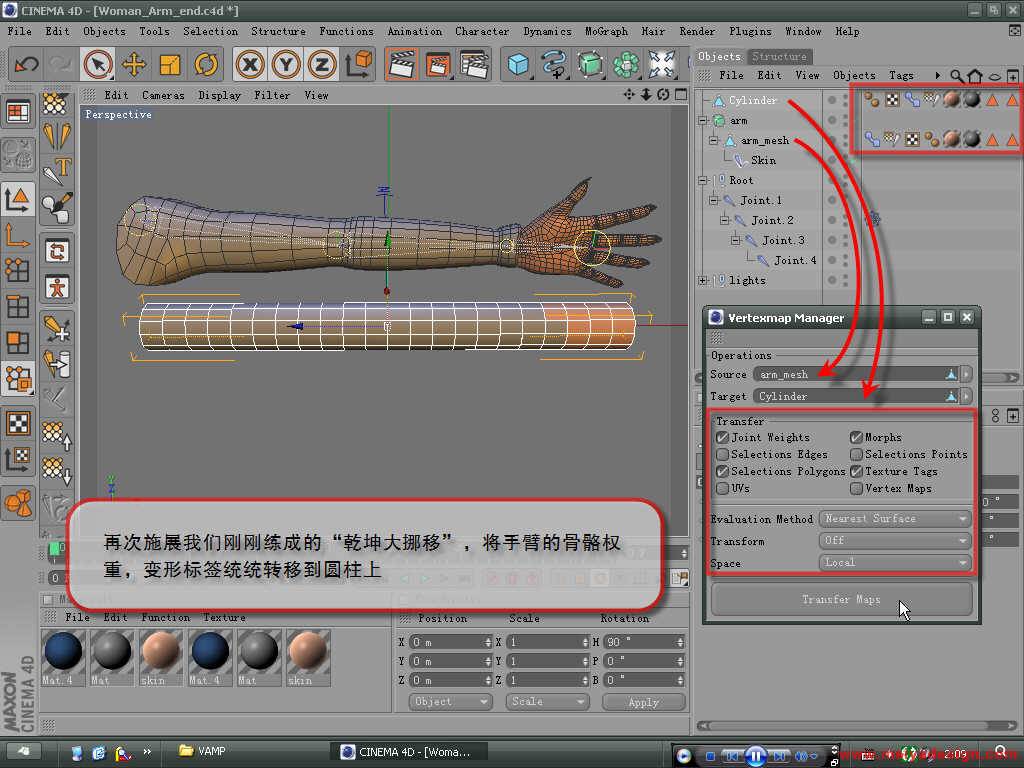The height and width of the screenshot is (768, 1024).
Task: Select the Rotate tool icon
Action: pos(205,65)
